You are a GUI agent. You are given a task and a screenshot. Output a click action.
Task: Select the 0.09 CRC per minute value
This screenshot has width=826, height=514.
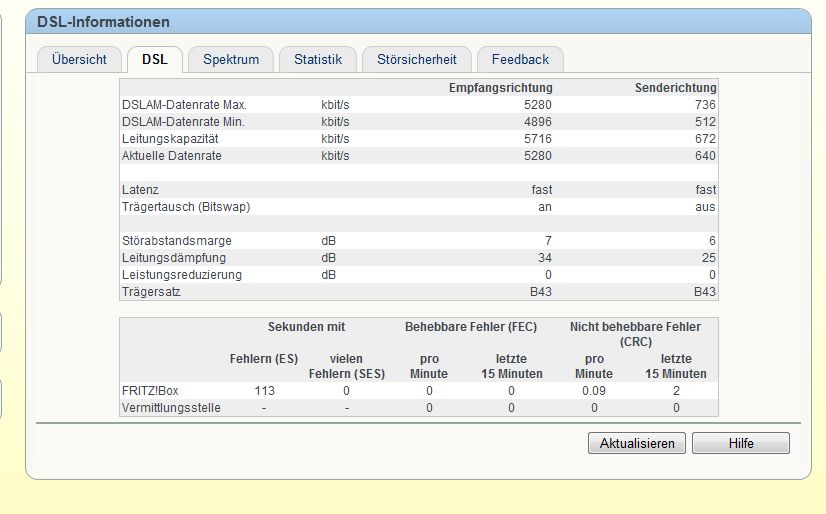pyautogui.click(x=594, y=391)
